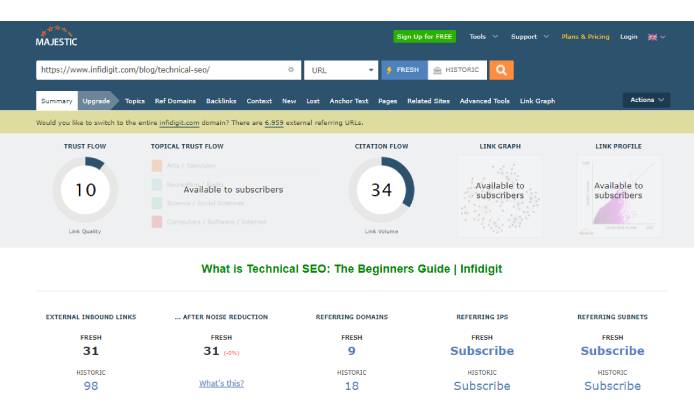This screenshot has width=694, height=418.
Task: Click the infidigit.com domain link
Action: click(x=179, y=123)
